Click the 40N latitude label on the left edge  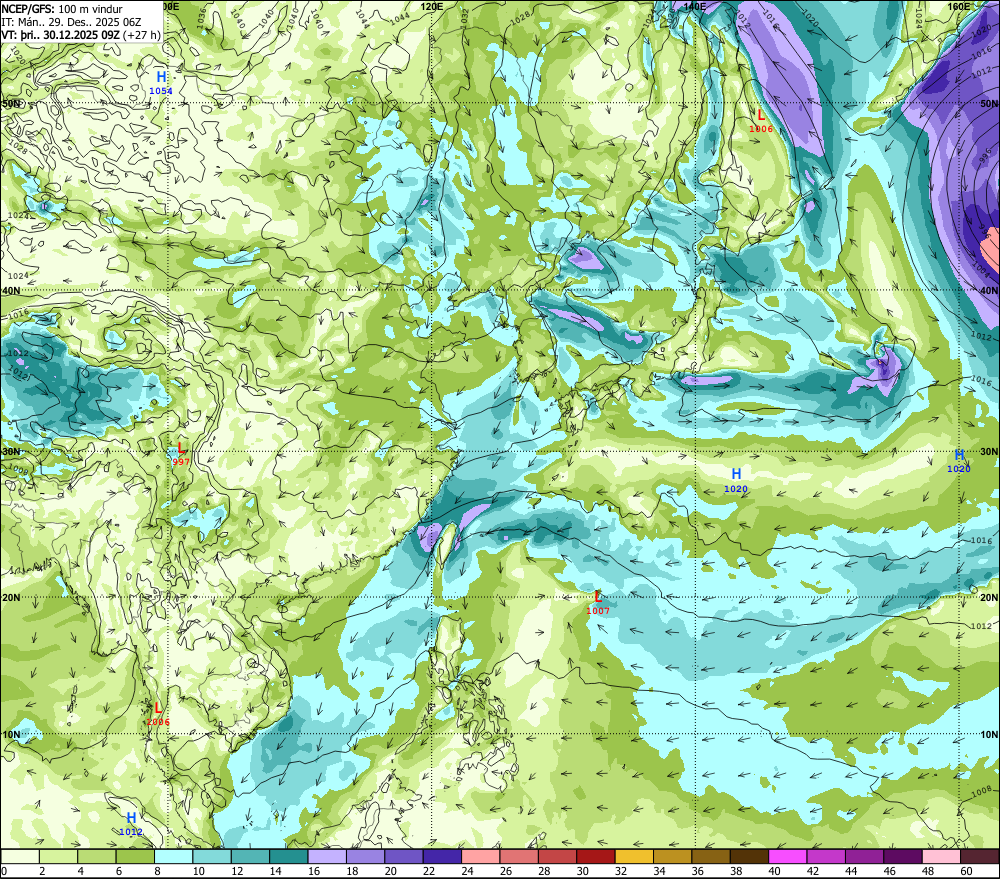(x=10, y=290)
